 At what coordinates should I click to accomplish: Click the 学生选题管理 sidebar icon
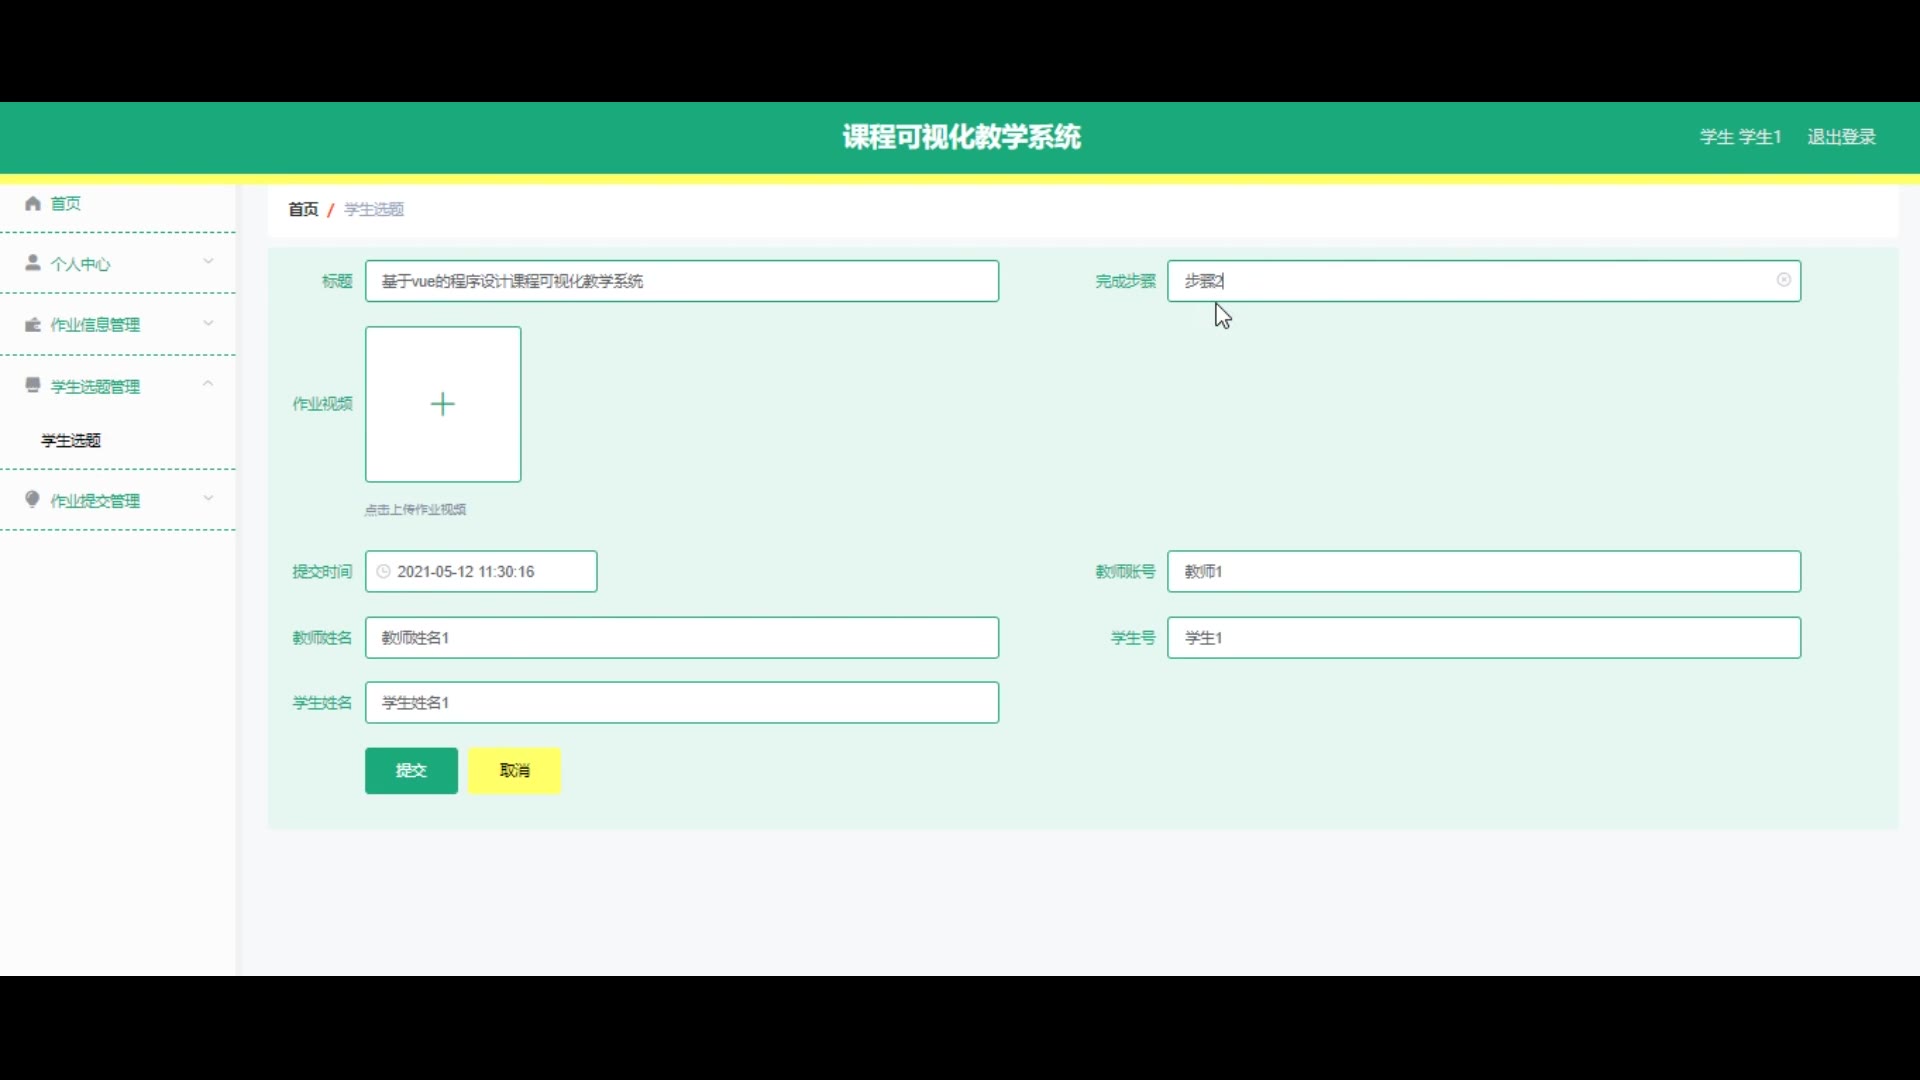(33, 386)
